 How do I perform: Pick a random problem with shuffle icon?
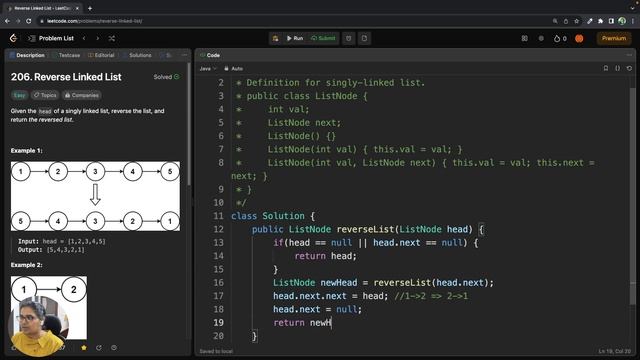click(111, 38)
